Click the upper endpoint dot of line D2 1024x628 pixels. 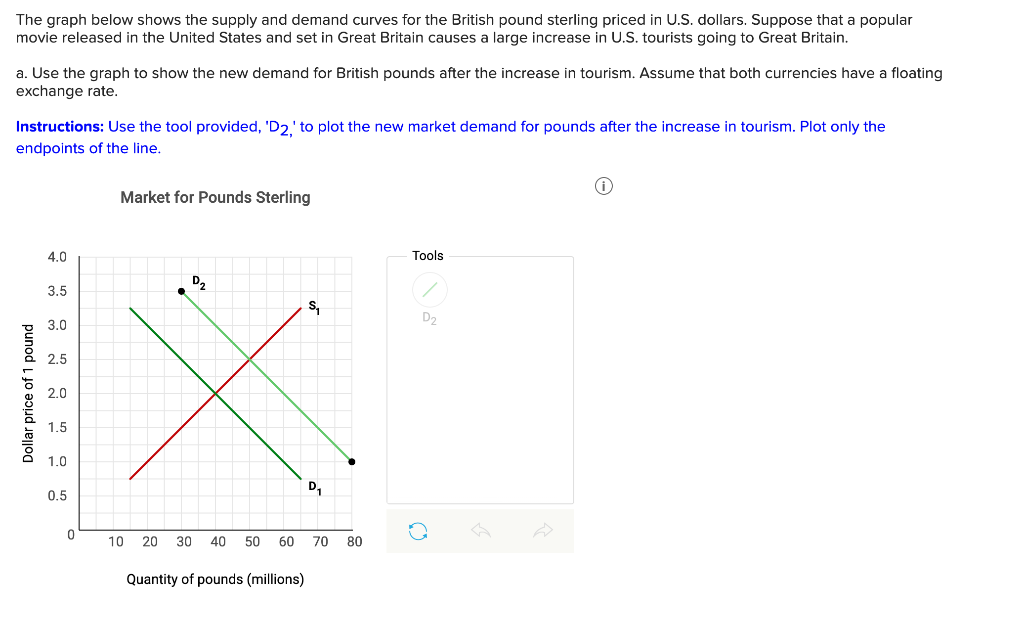(x=181, y=291)
